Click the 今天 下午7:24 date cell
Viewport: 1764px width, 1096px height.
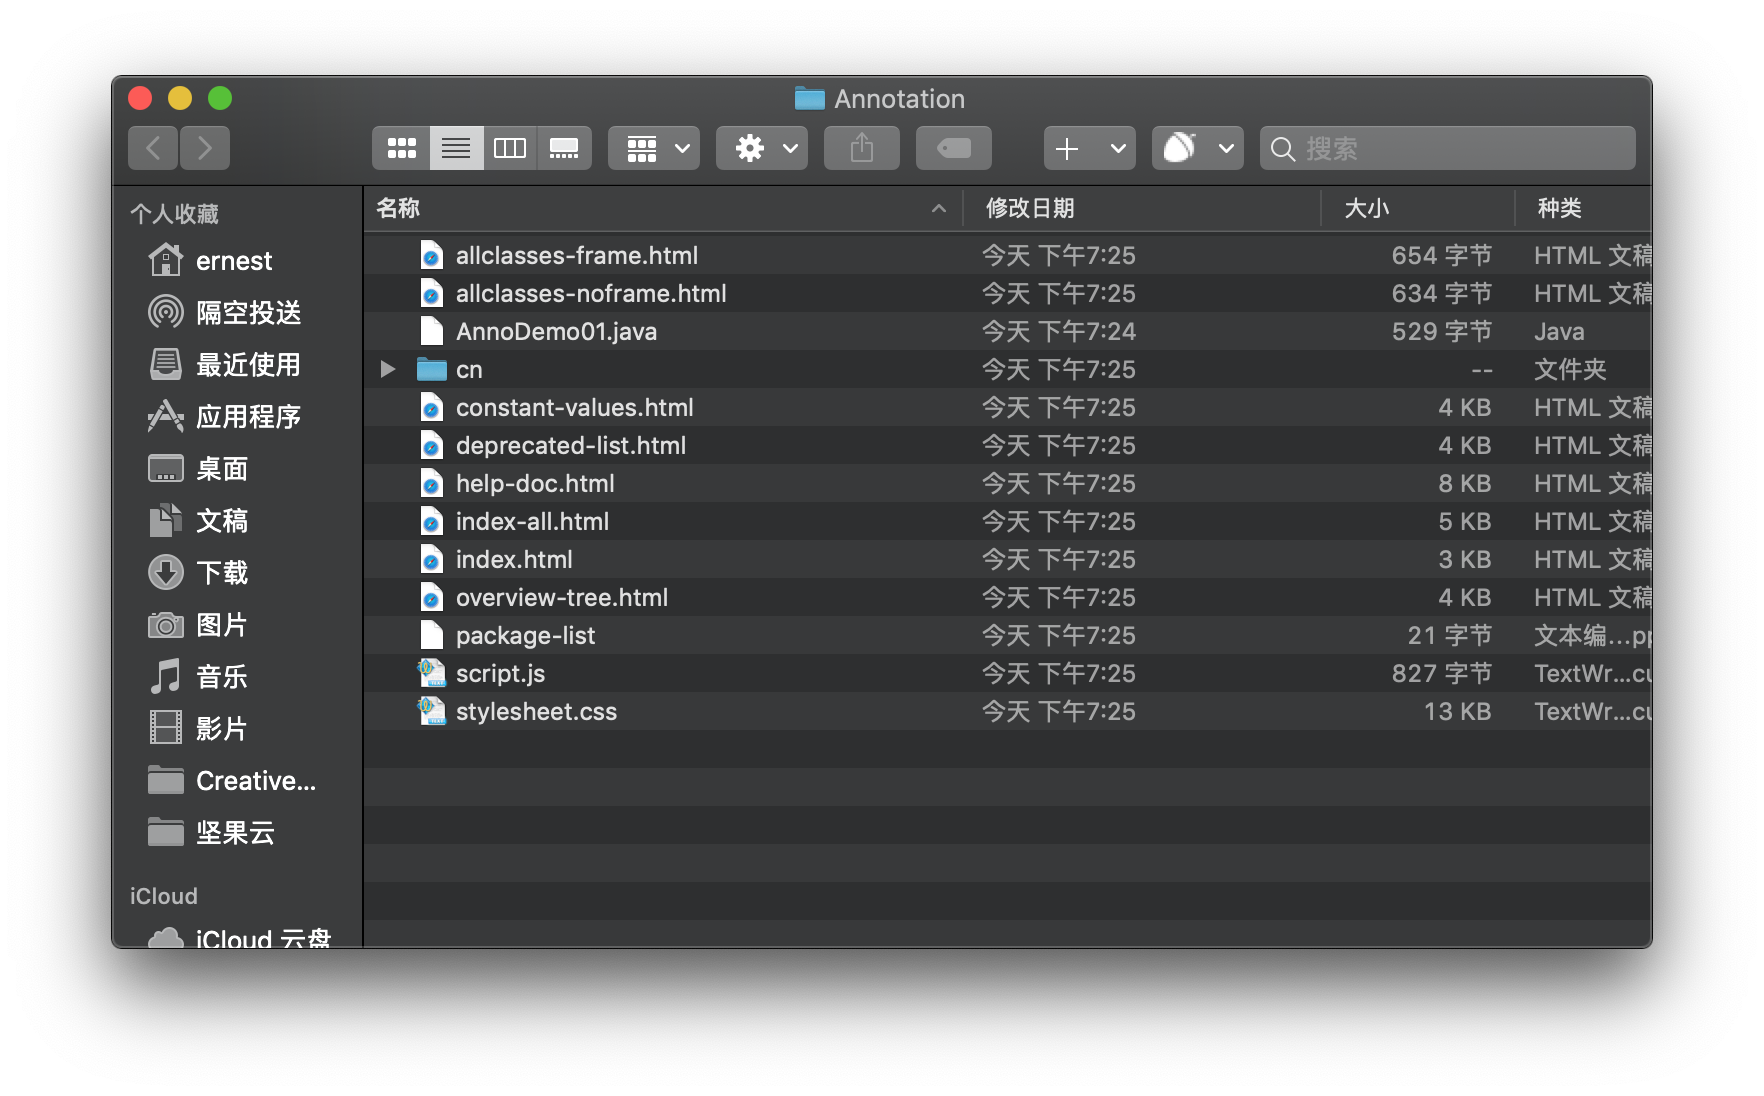click(1059, 332)
